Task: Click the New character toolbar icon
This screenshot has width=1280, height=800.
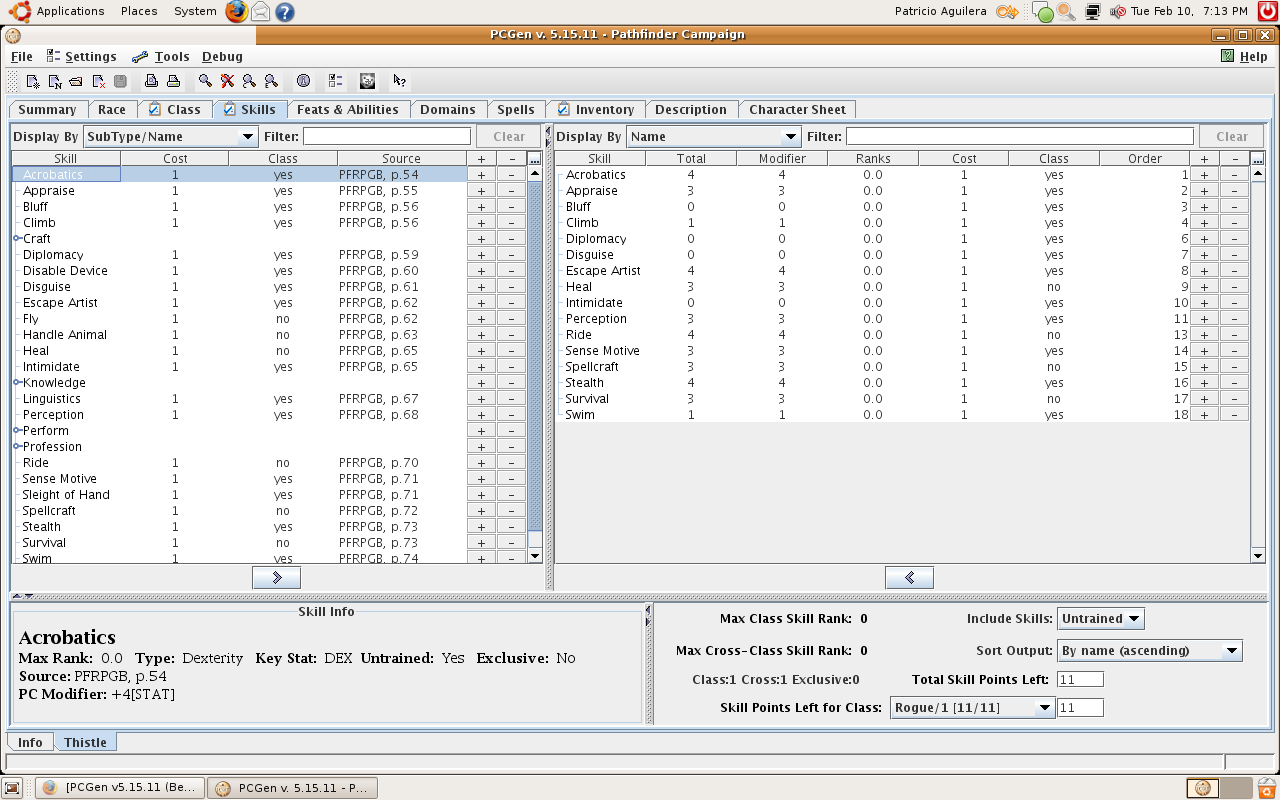Action: 33,82
